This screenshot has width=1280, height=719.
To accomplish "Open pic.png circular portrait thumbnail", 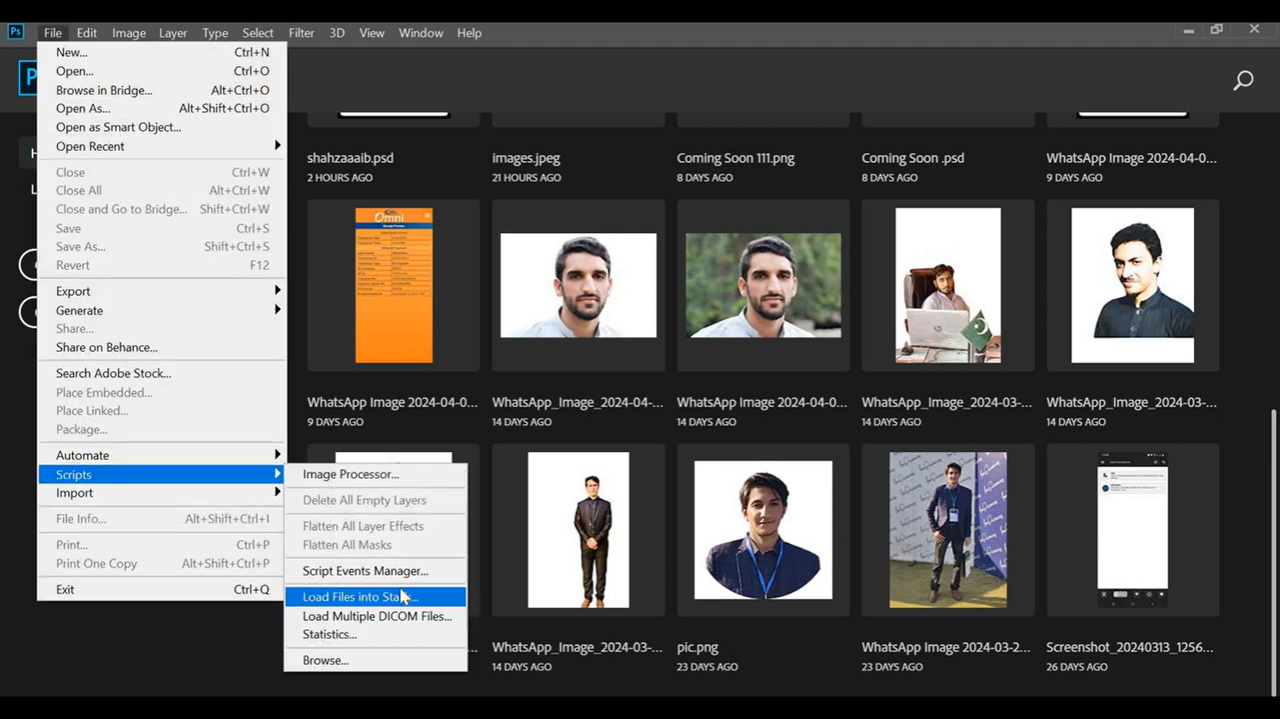I will 763,529.
